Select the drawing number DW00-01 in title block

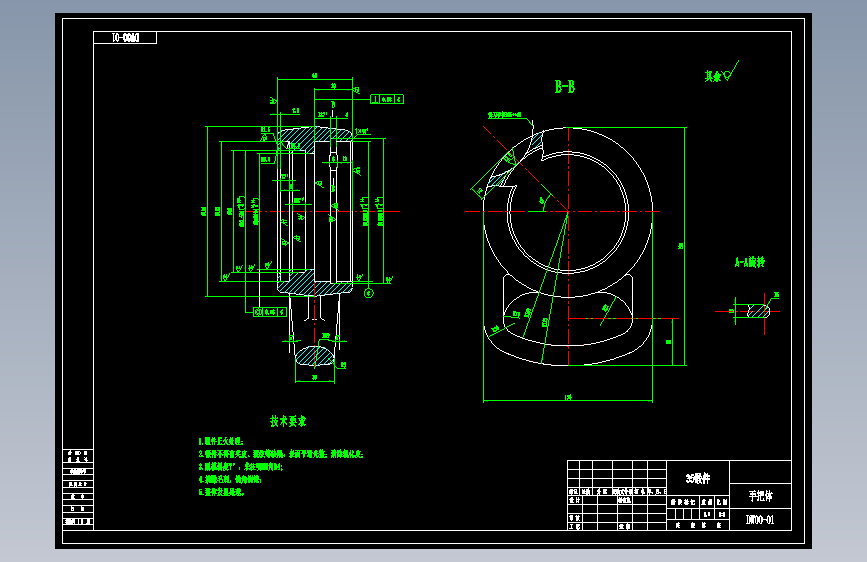click(760, 519)
